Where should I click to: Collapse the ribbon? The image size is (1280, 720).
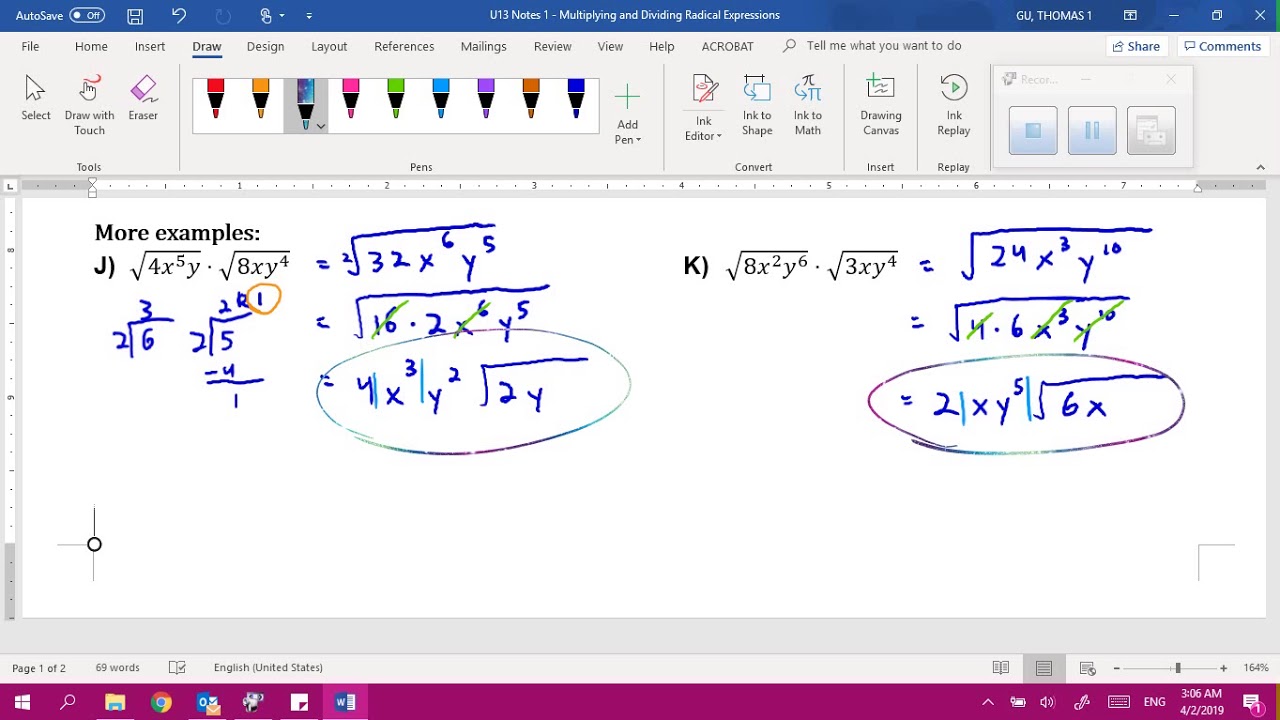(1260, 167)
